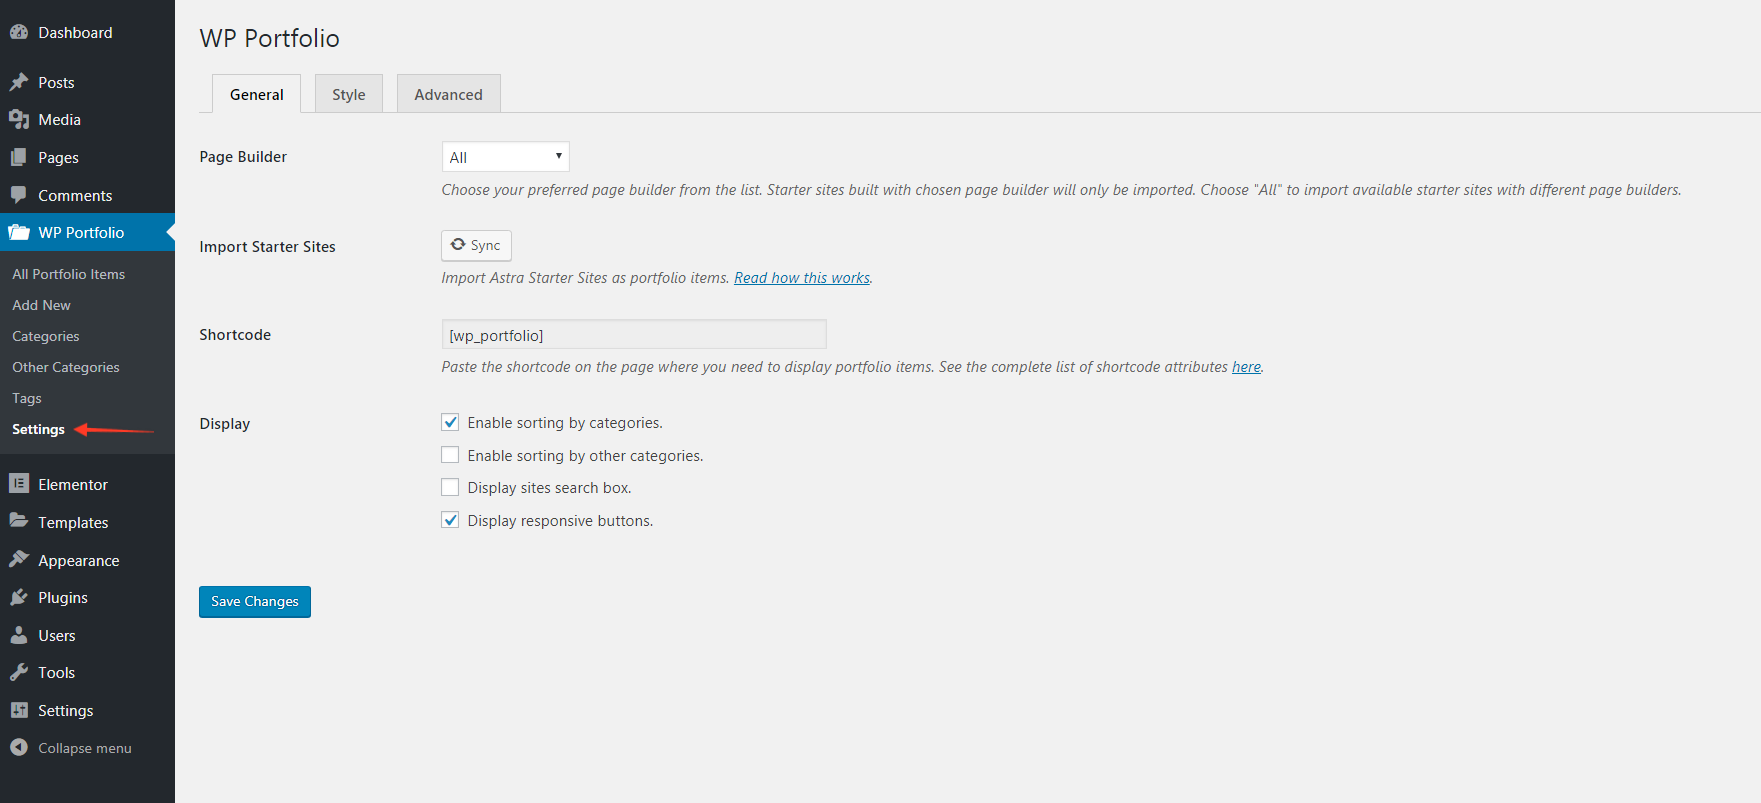Open Tools menu label
Image resolution: width=1761 pixels, height=803 pixels.
point(57,673)
